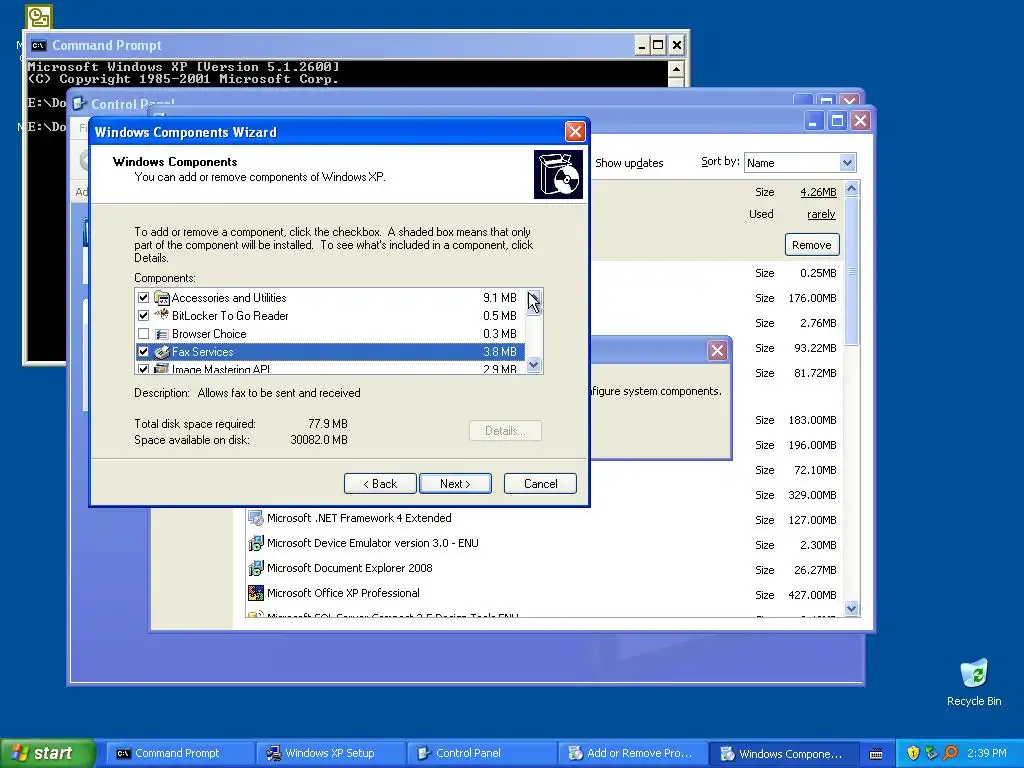Click the on-screen keyboard taskbar icon

(876, 754)
